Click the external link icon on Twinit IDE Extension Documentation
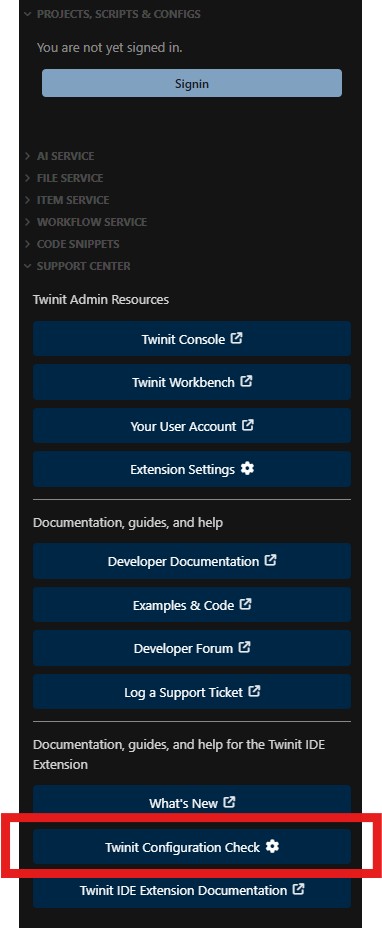Viewport: 382px width, 928px height. coord(299,889)
